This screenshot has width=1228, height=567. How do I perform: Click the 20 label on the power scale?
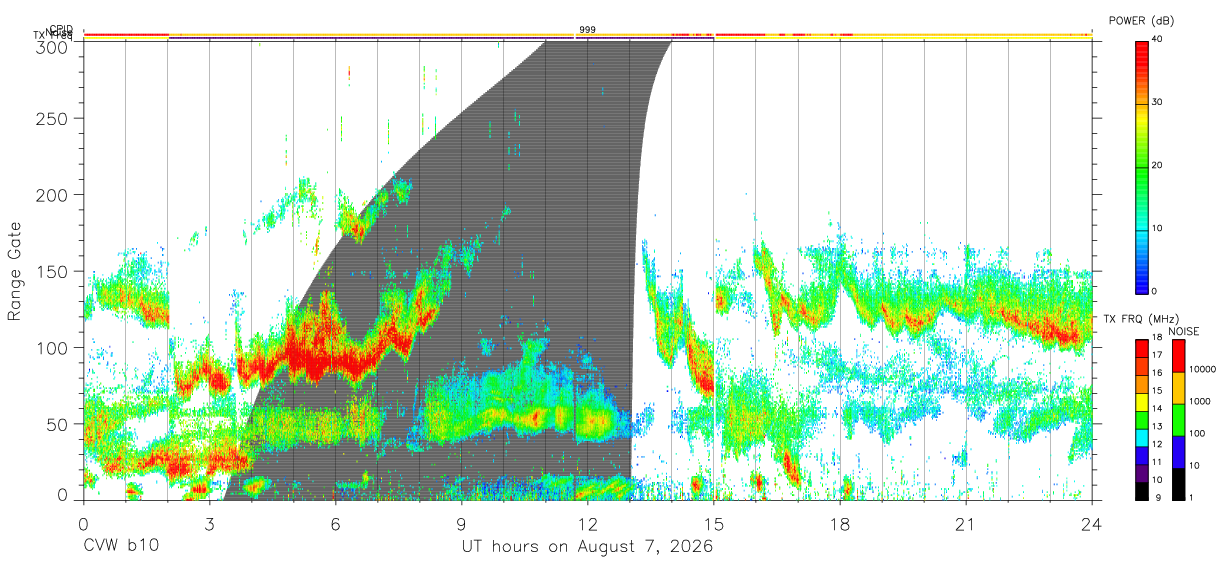tap(1158, 165)
